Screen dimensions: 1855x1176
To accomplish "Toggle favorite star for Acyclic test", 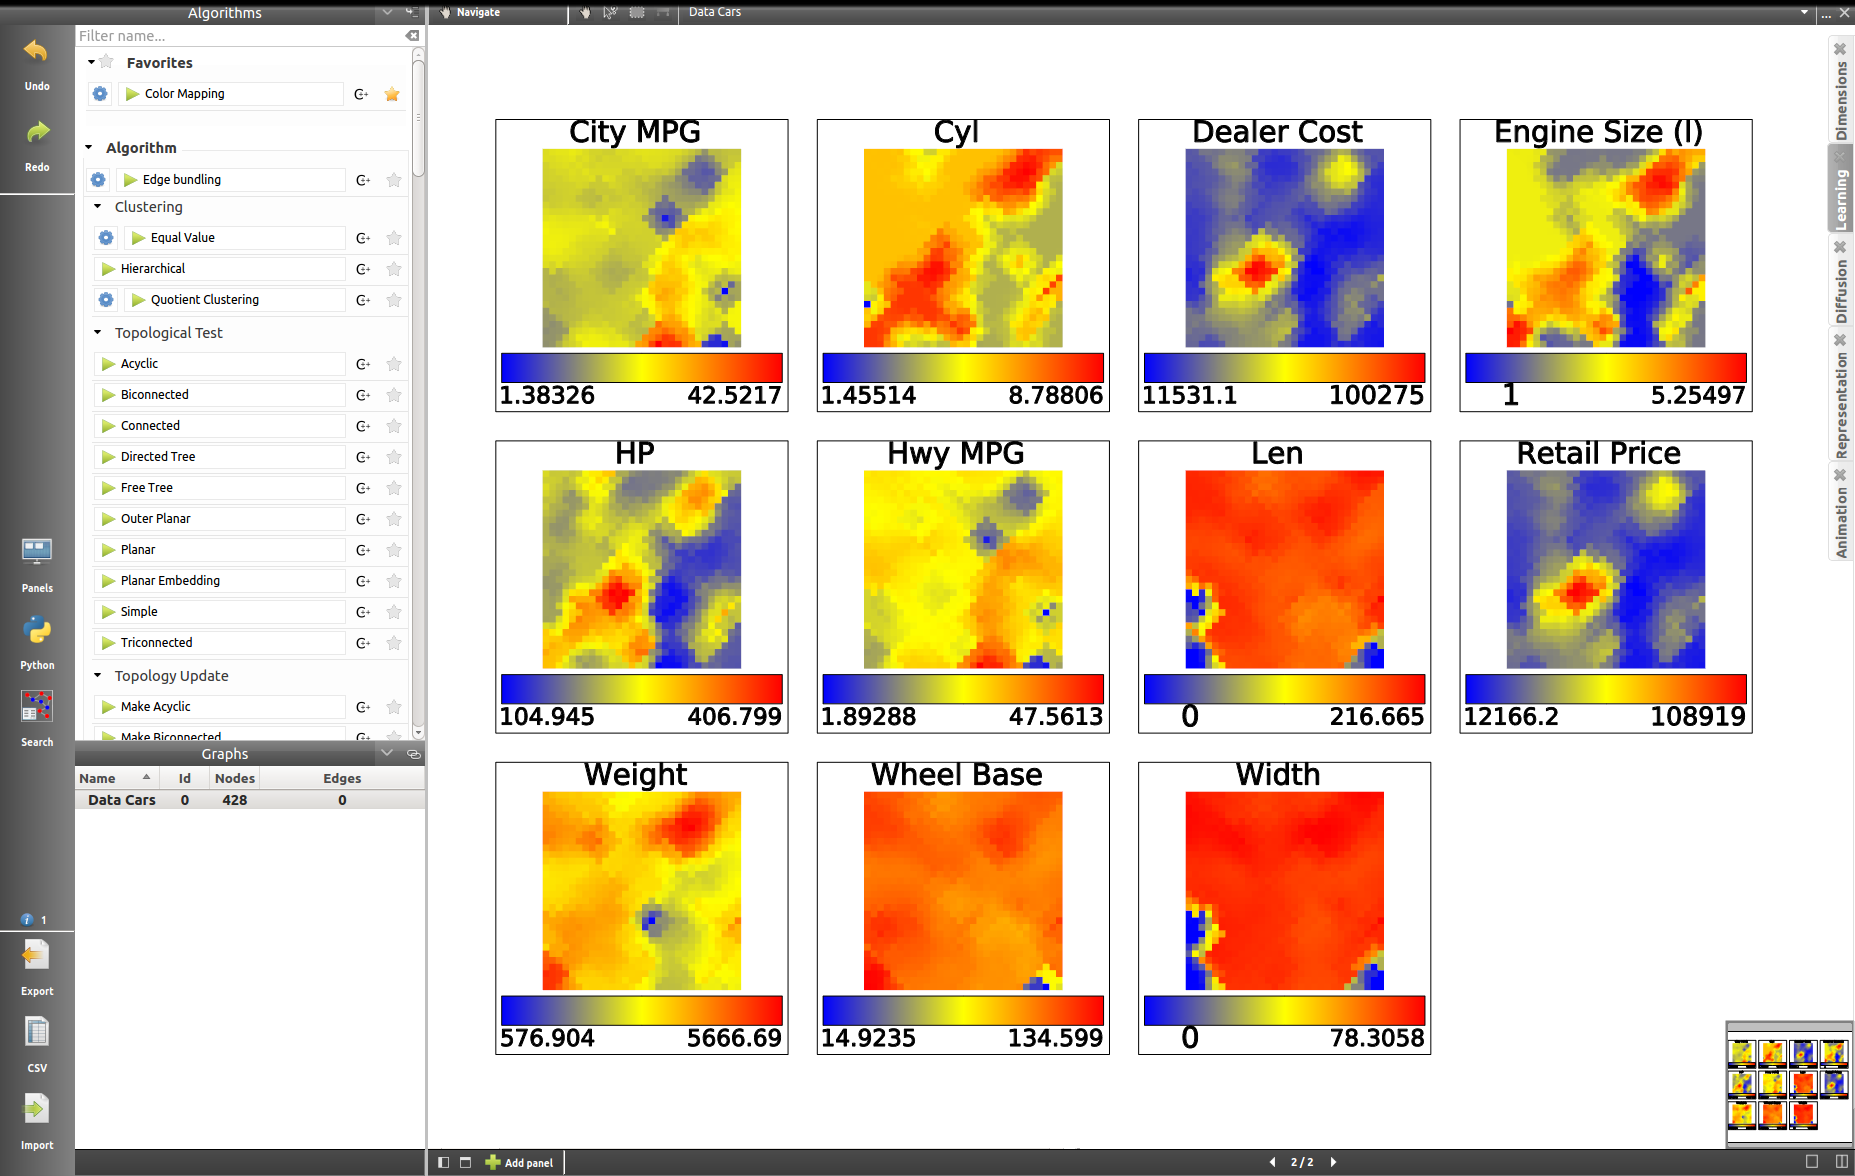I will pyautogui.click(x=394, y=364).
